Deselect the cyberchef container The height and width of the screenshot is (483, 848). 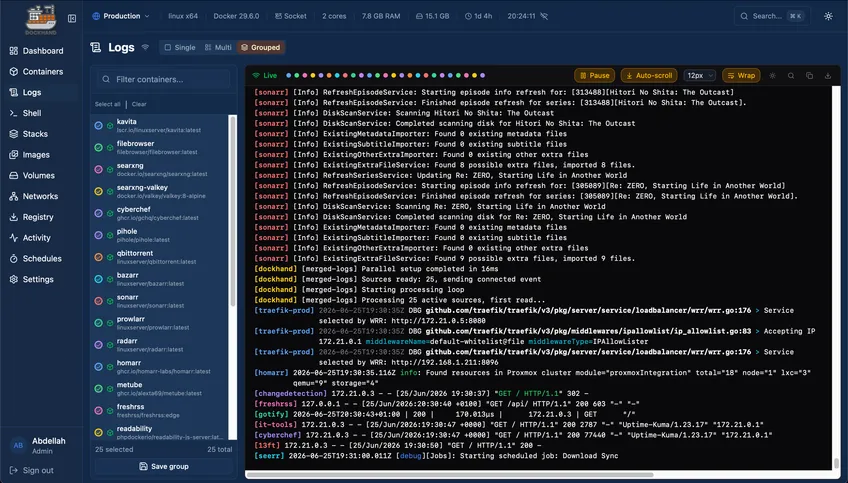click(x=98, y=213)
